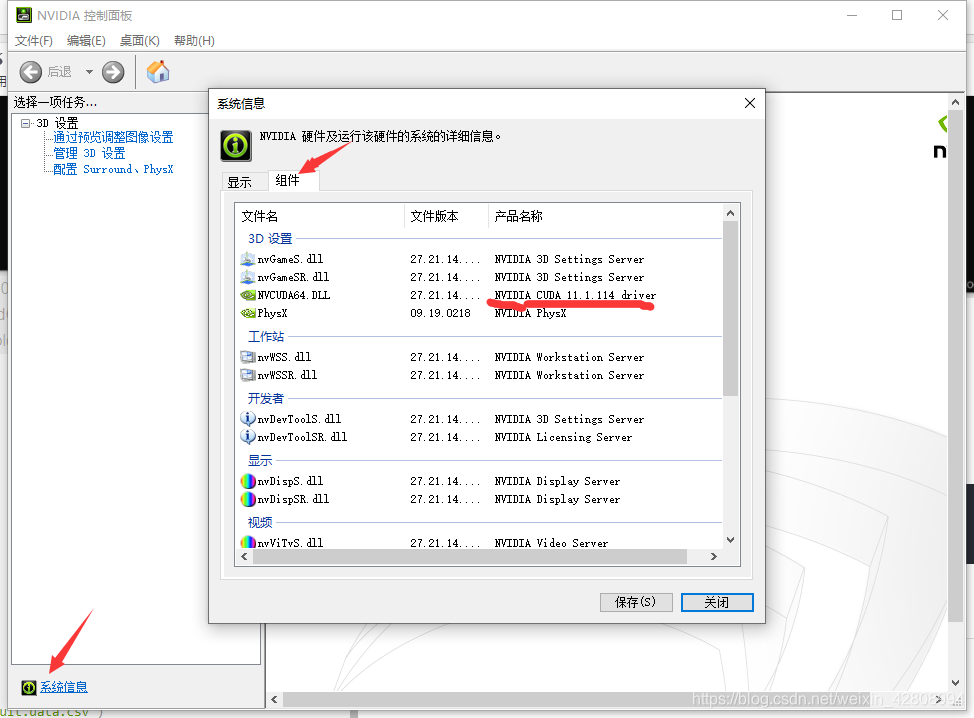Click main window scroll down arrow
974x718 pixels.
coord(955,683)
